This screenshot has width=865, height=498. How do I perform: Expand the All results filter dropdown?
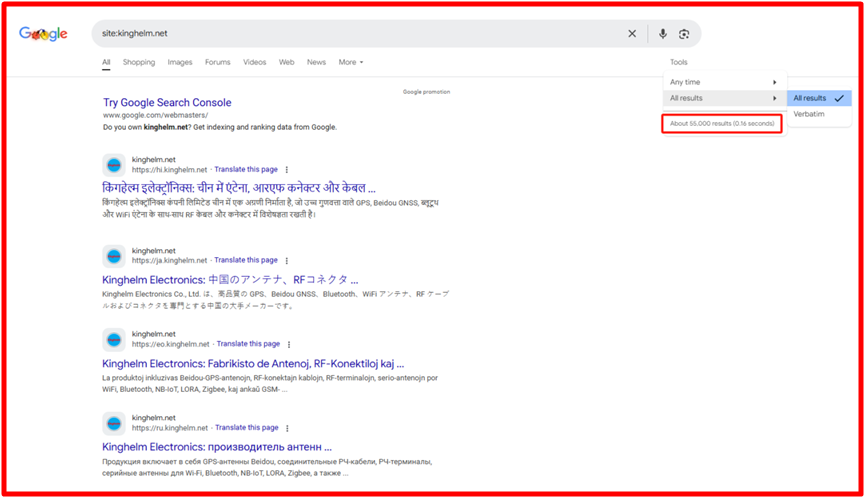point(723,98)
